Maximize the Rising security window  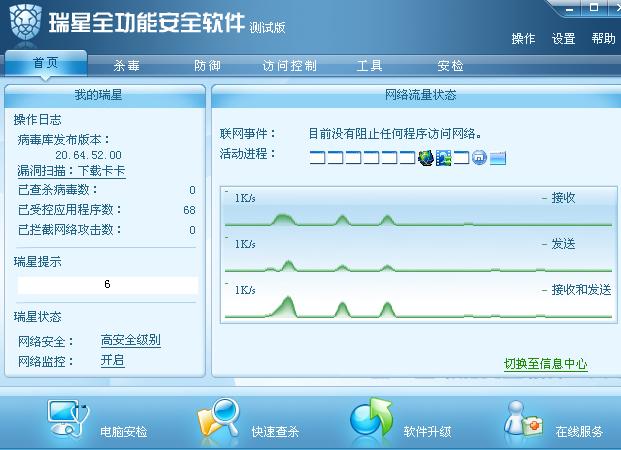[594, 7]
